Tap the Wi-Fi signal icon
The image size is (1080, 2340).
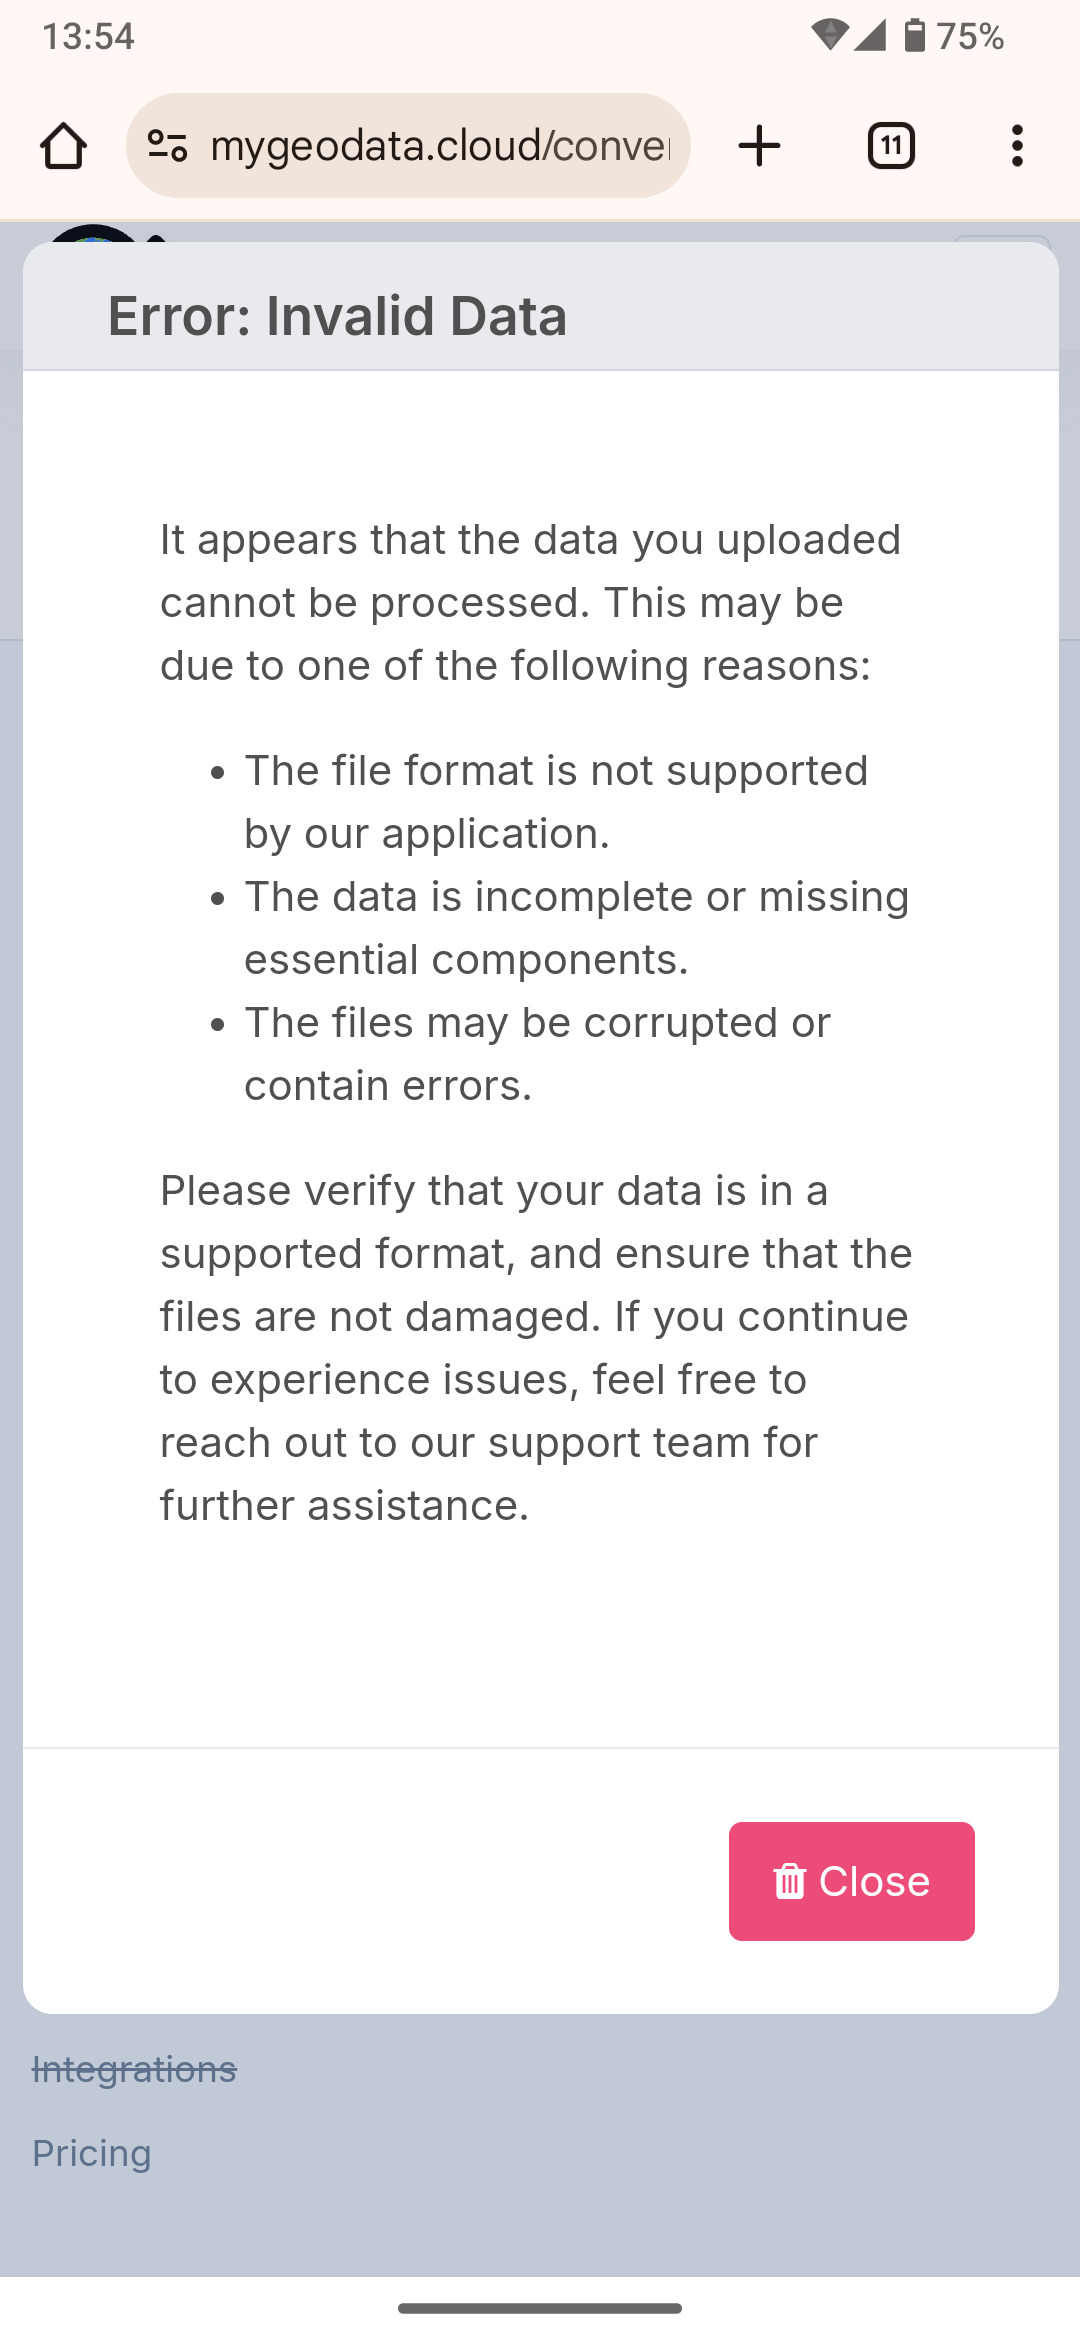tap(828, 36)
